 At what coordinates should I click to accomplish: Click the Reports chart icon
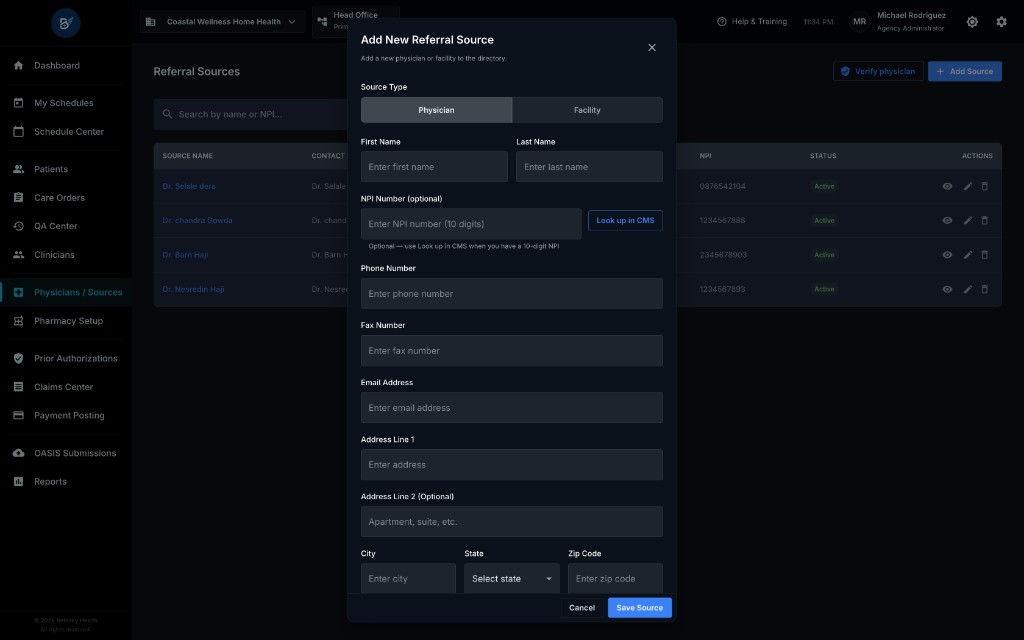[x=18, y=482]
